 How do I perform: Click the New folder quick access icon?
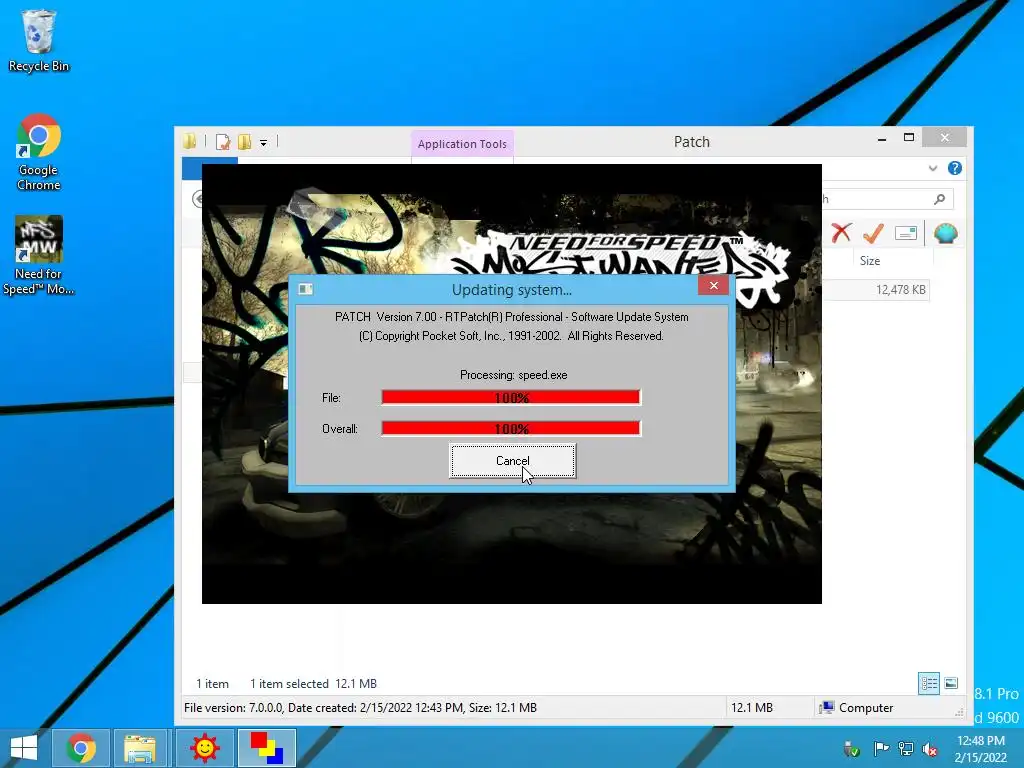245,142
